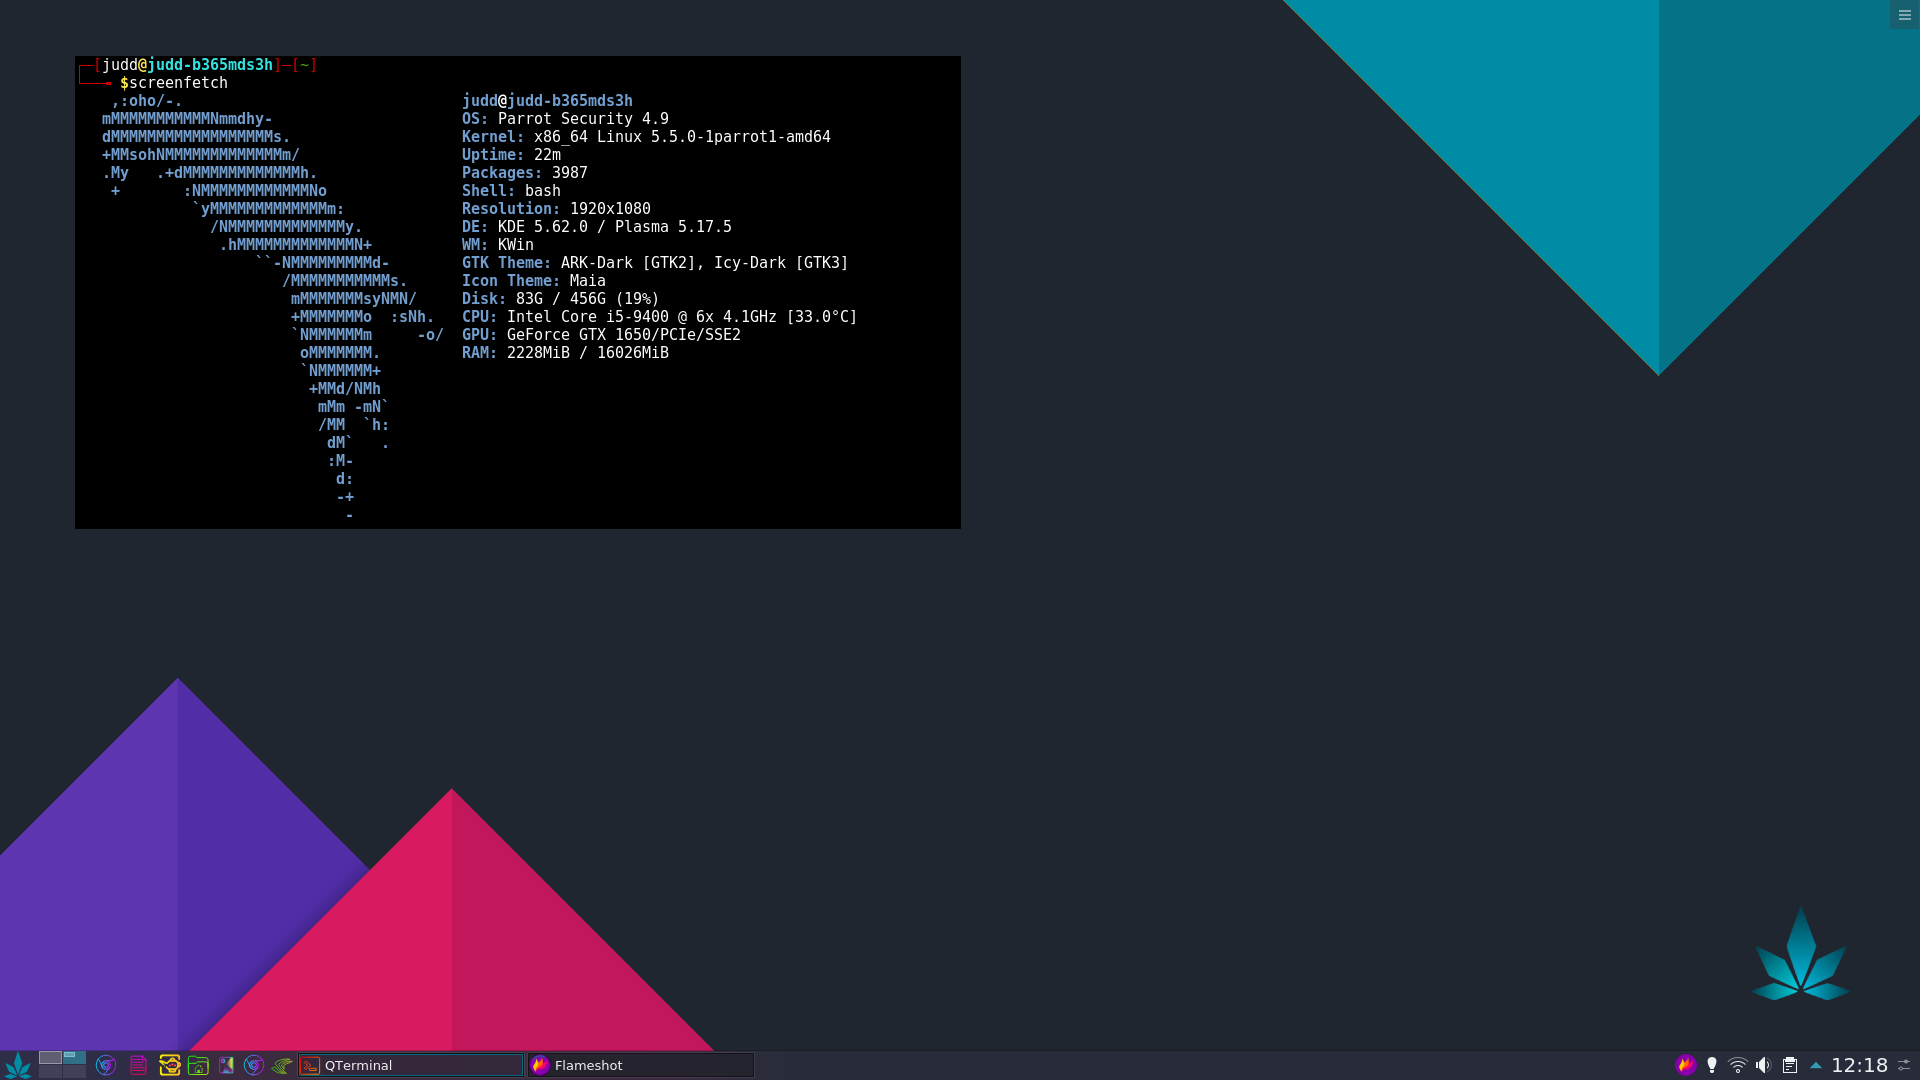Viewport: 1920px width, 1080px height.
Task: Click the 'Uptime: 22m' line
Action: click(511, 155)
